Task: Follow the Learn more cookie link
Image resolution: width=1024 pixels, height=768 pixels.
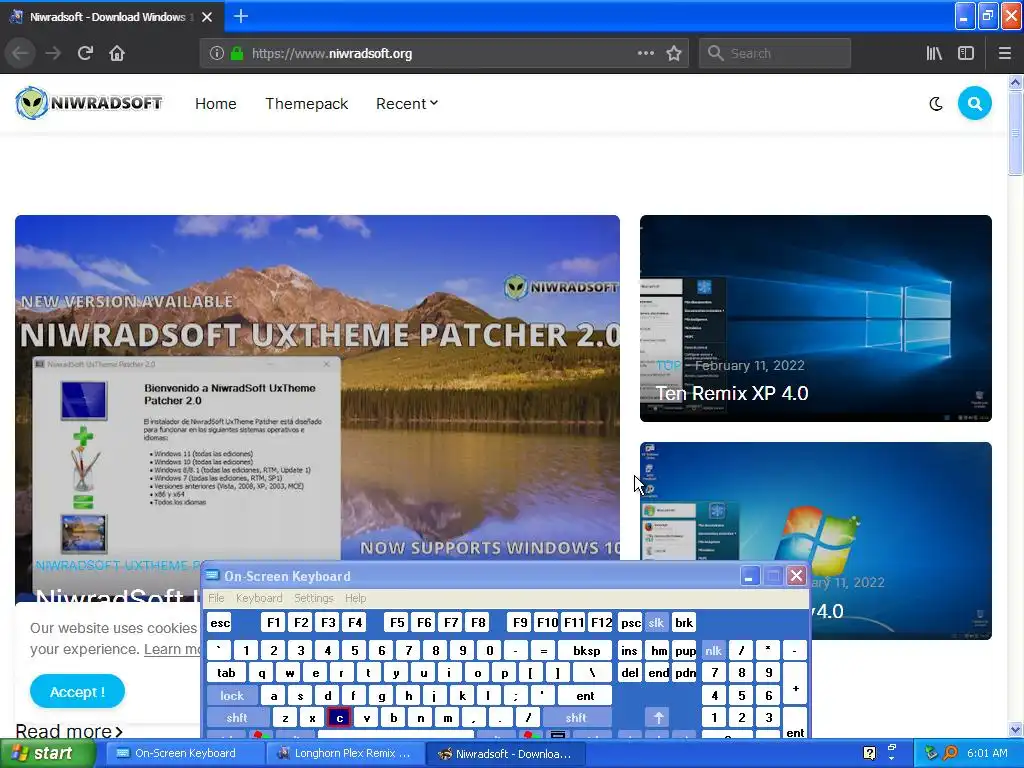Action: (172, 649)
